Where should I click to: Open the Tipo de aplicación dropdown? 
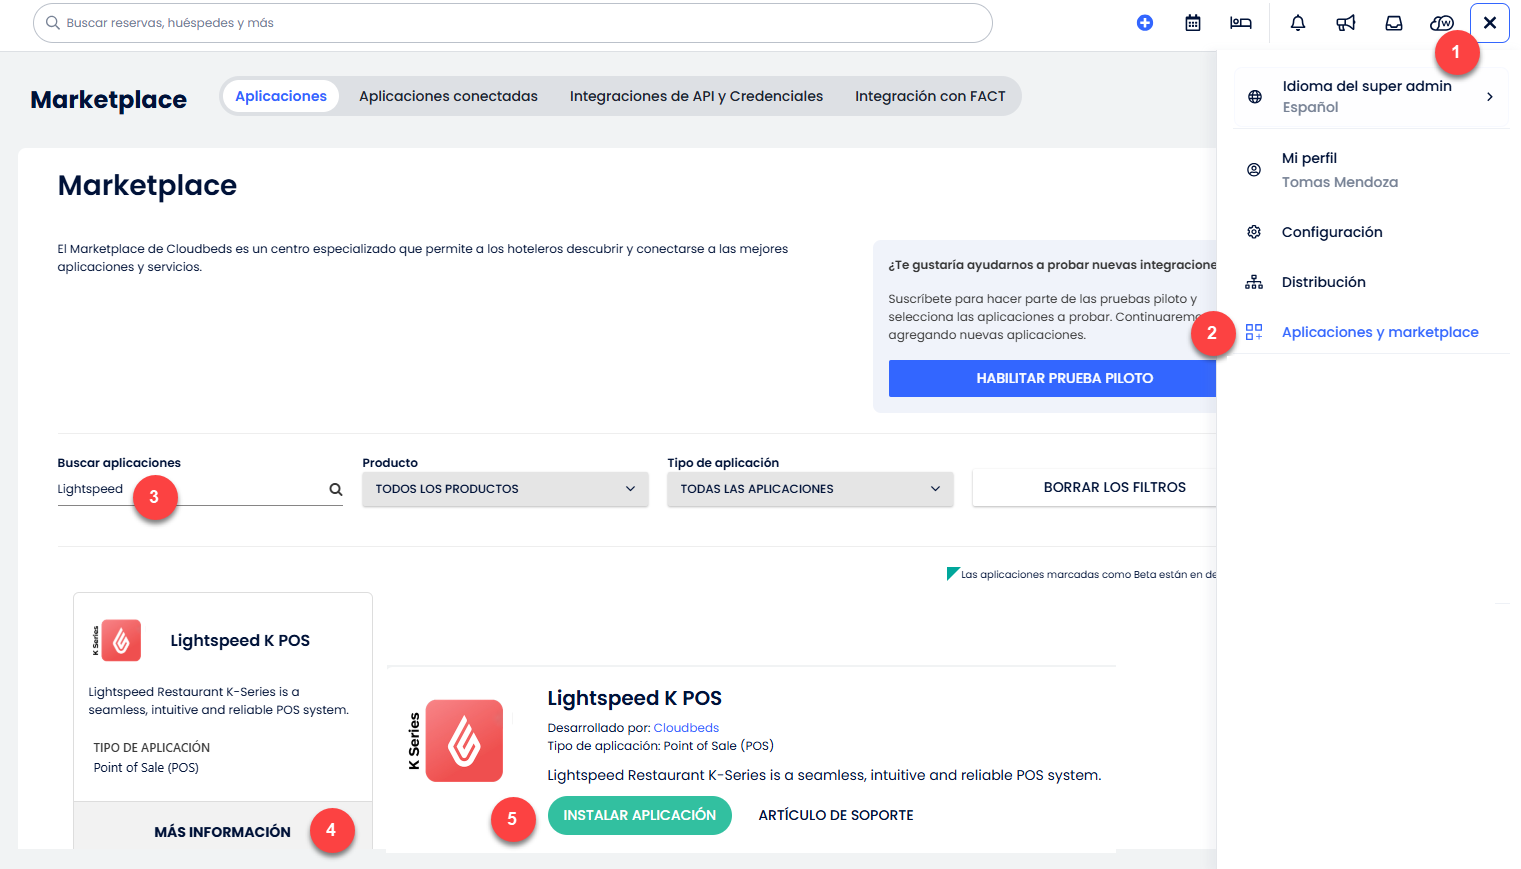(x=810, y=489)
